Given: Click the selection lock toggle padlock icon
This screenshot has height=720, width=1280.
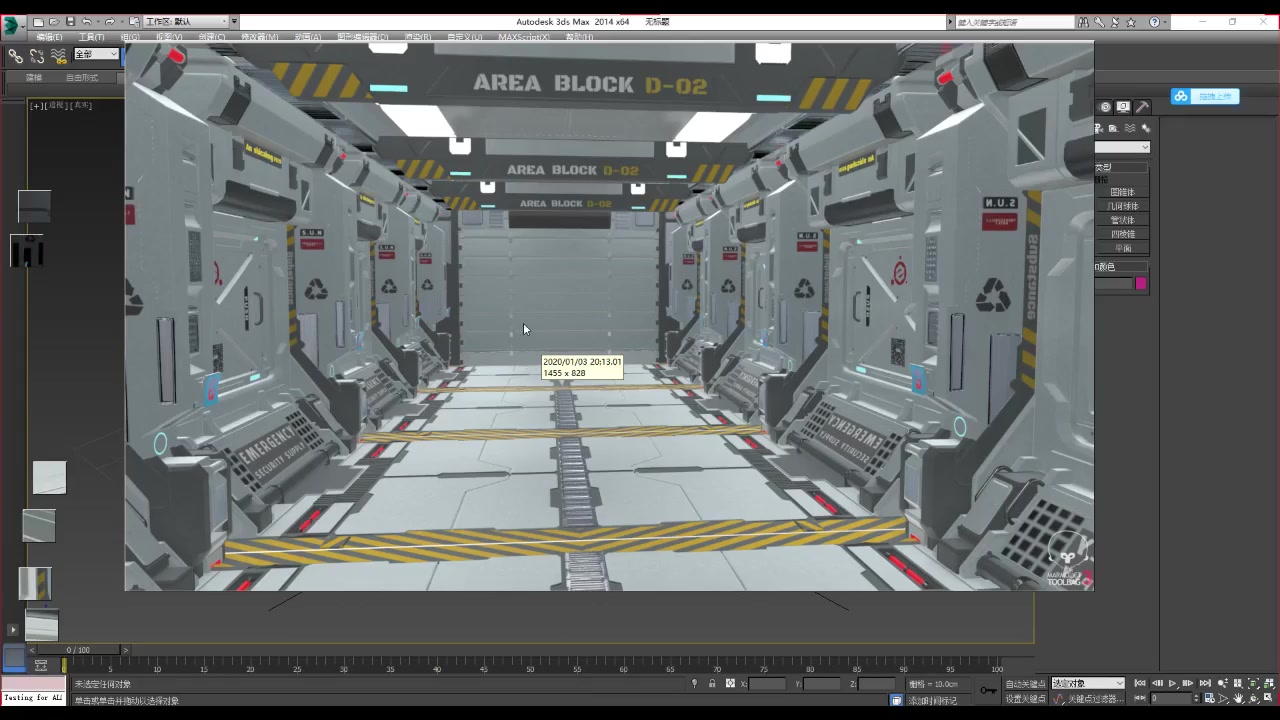Looking at the screenshot, I should (712, 683).
